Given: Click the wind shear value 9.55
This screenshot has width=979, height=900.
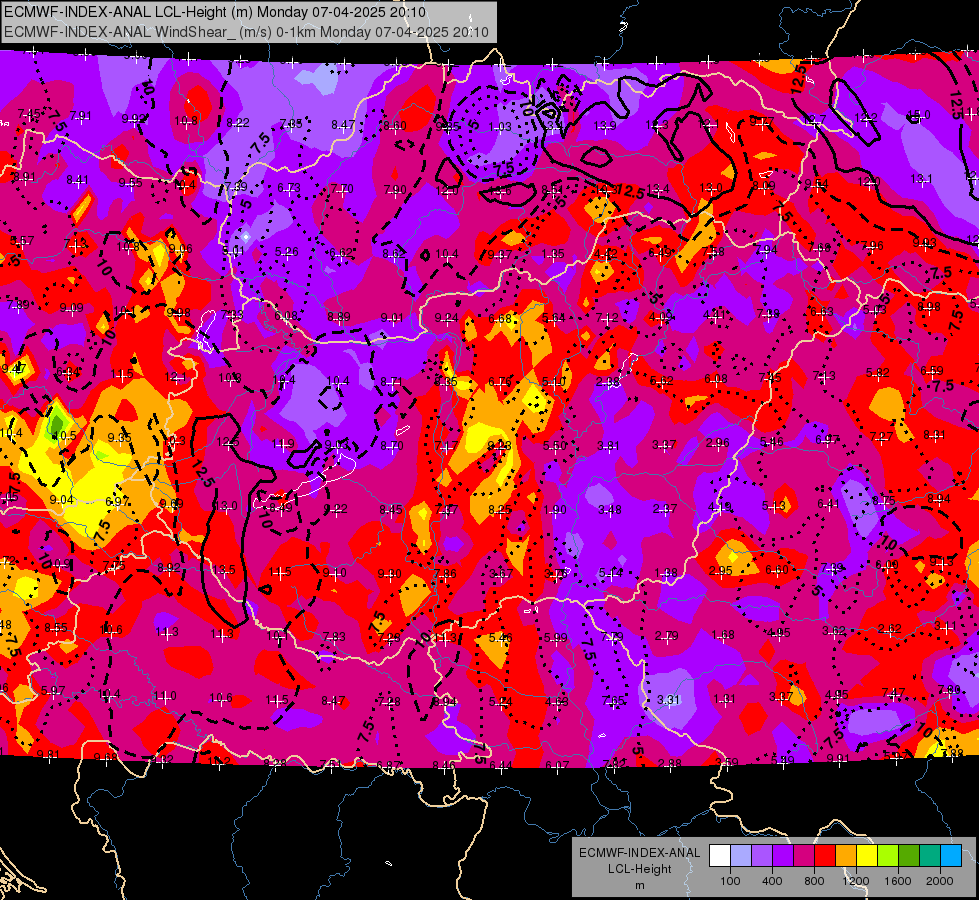Looking at the screenshot, I should (130, 182).
